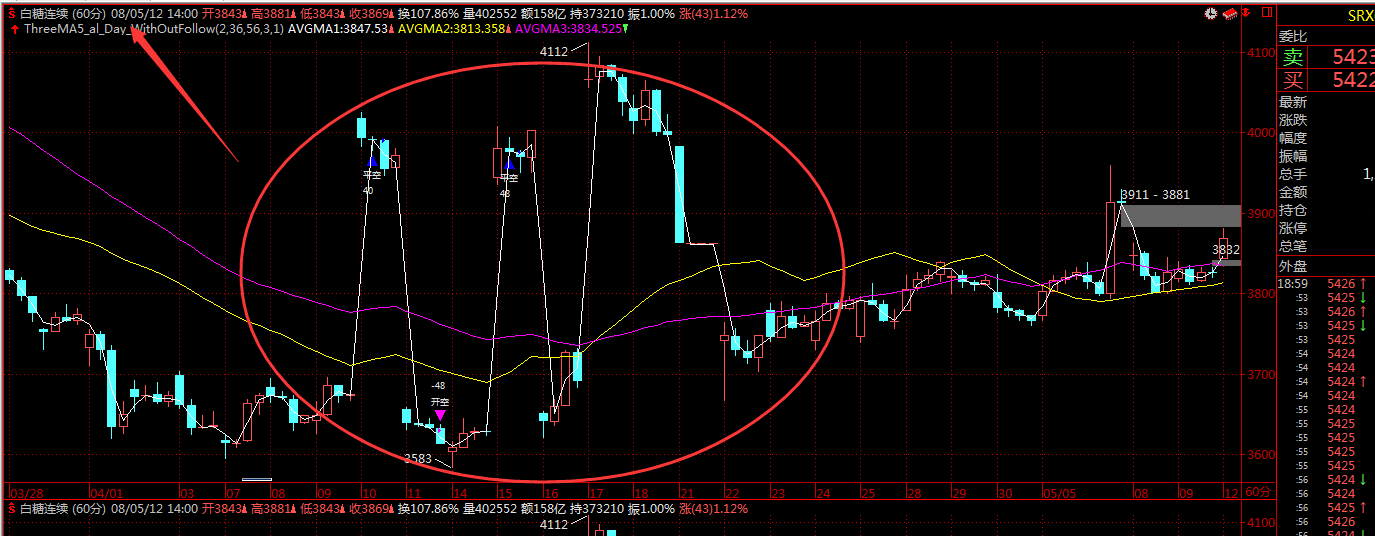Click the blue 平空 arrow marker labeled 40
Image resolution: width=1375 pixels, height=536 pixels.
click(372, 159)
